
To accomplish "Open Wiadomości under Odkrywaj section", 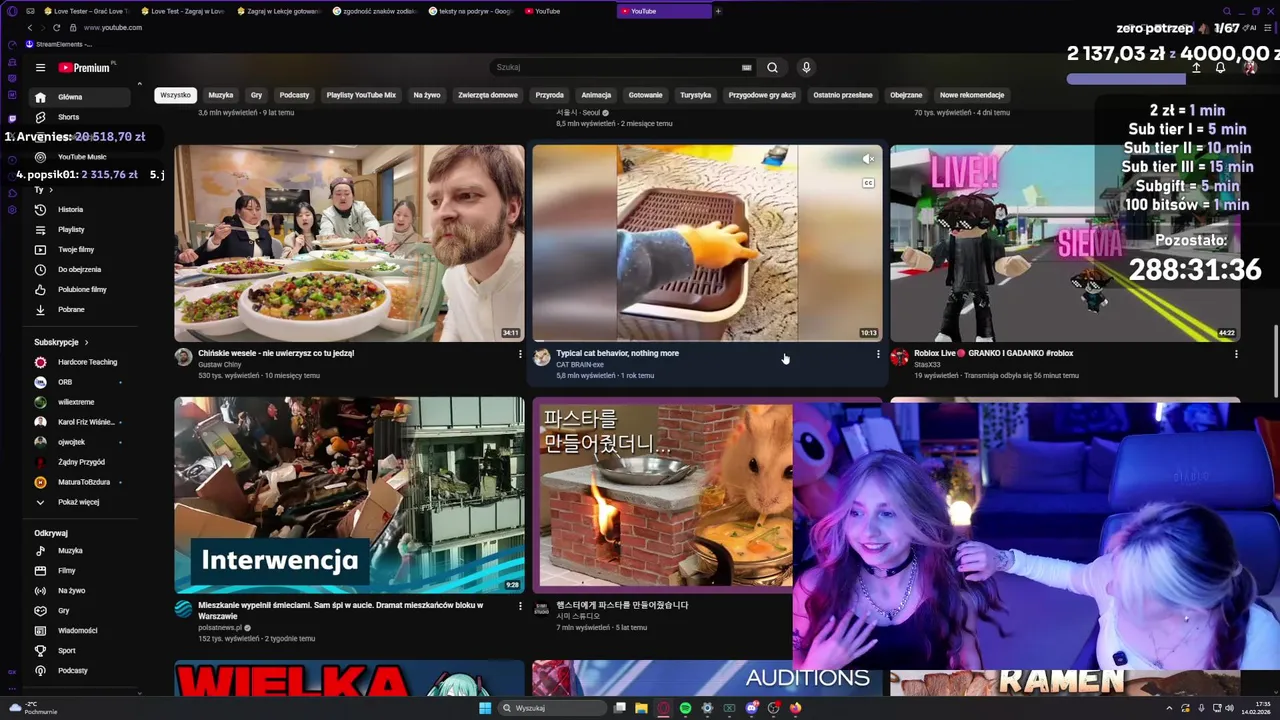I will coord(76,631).
